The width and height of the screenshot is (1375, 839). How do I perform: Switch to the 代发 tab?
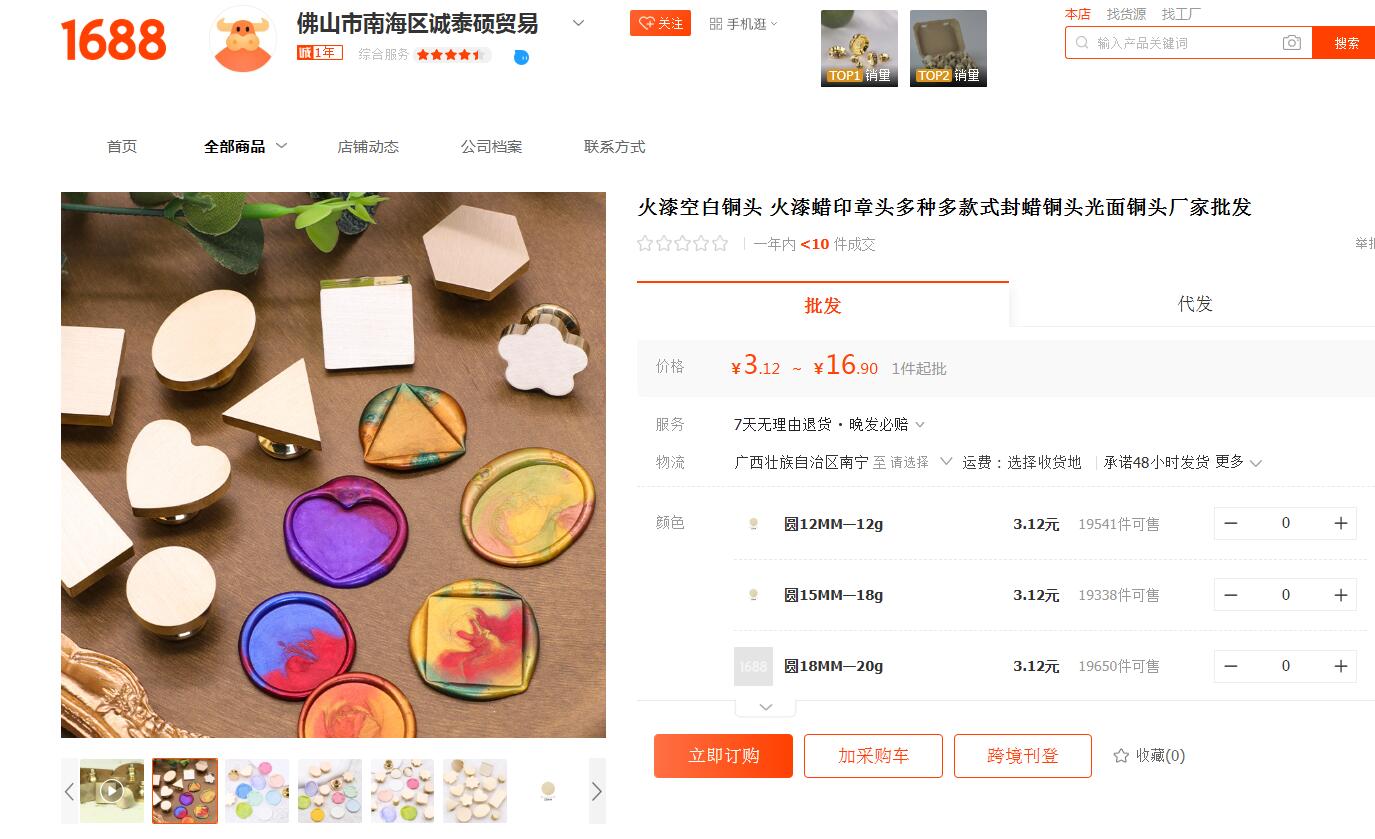coord(1194,304)
